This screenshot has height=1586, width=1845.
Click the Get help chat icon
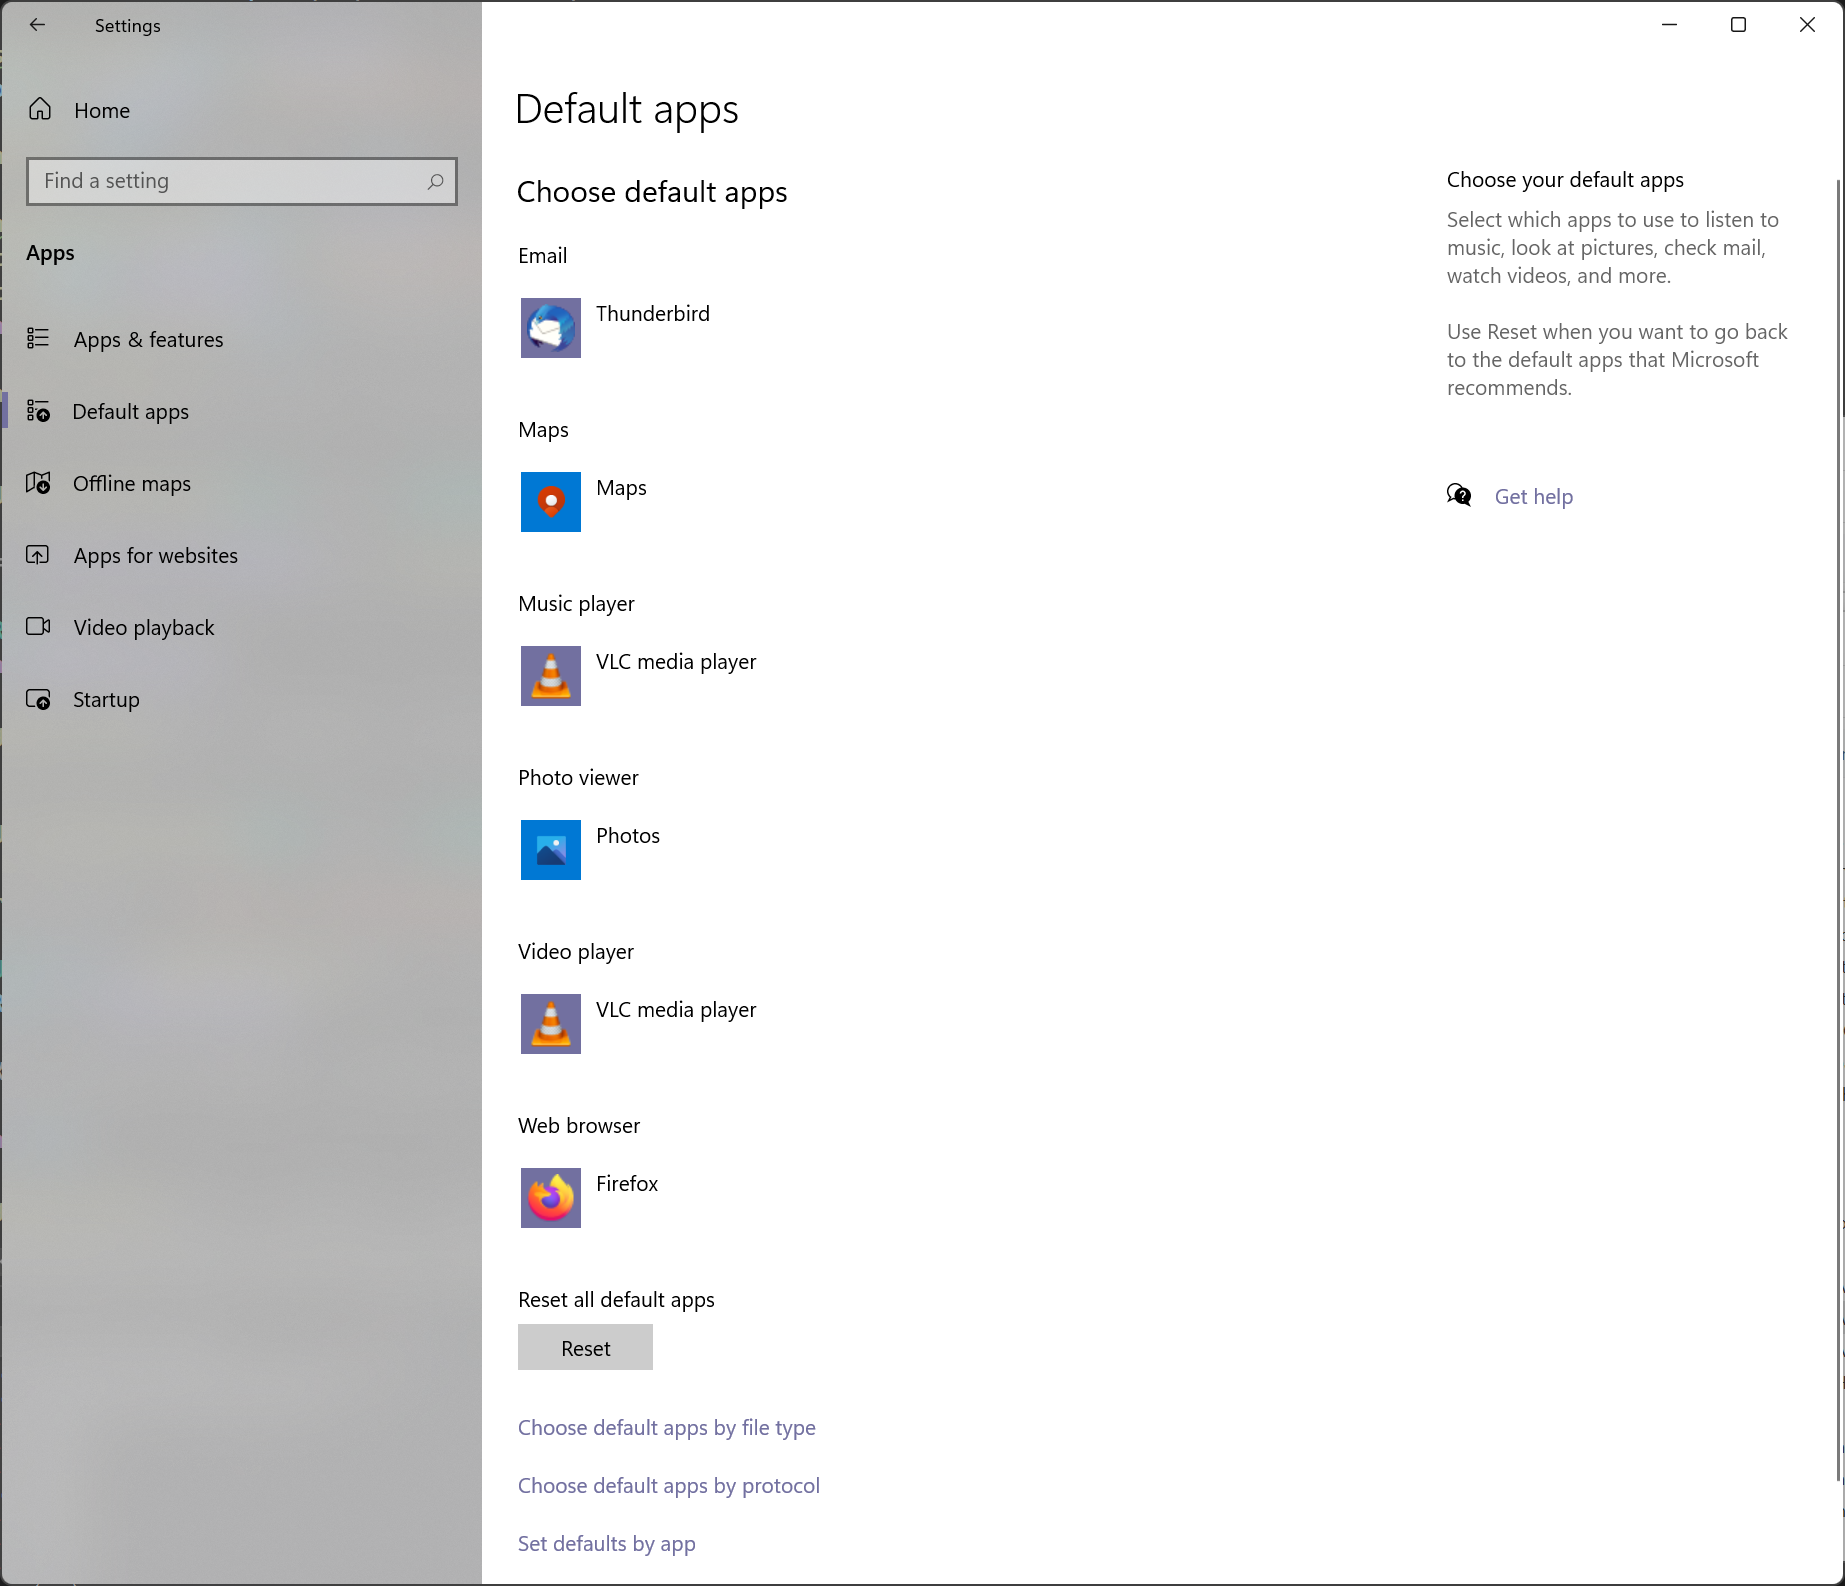point(1459,494)
